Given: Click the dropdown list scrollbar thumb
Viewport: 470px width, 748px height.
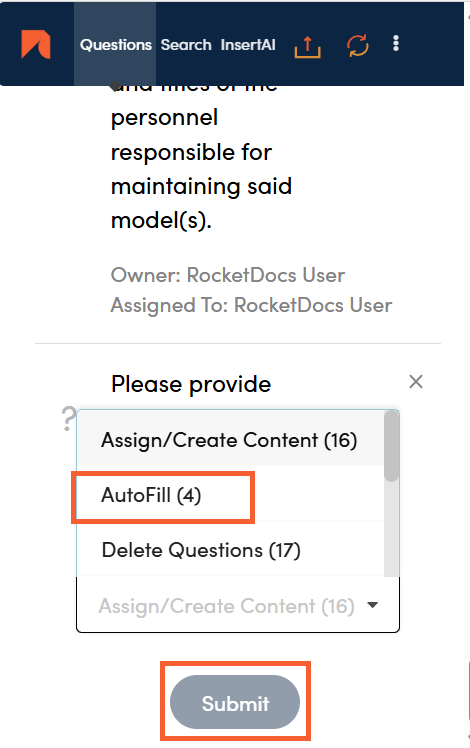Looking at the screenshot, I should tap(392, 447).
